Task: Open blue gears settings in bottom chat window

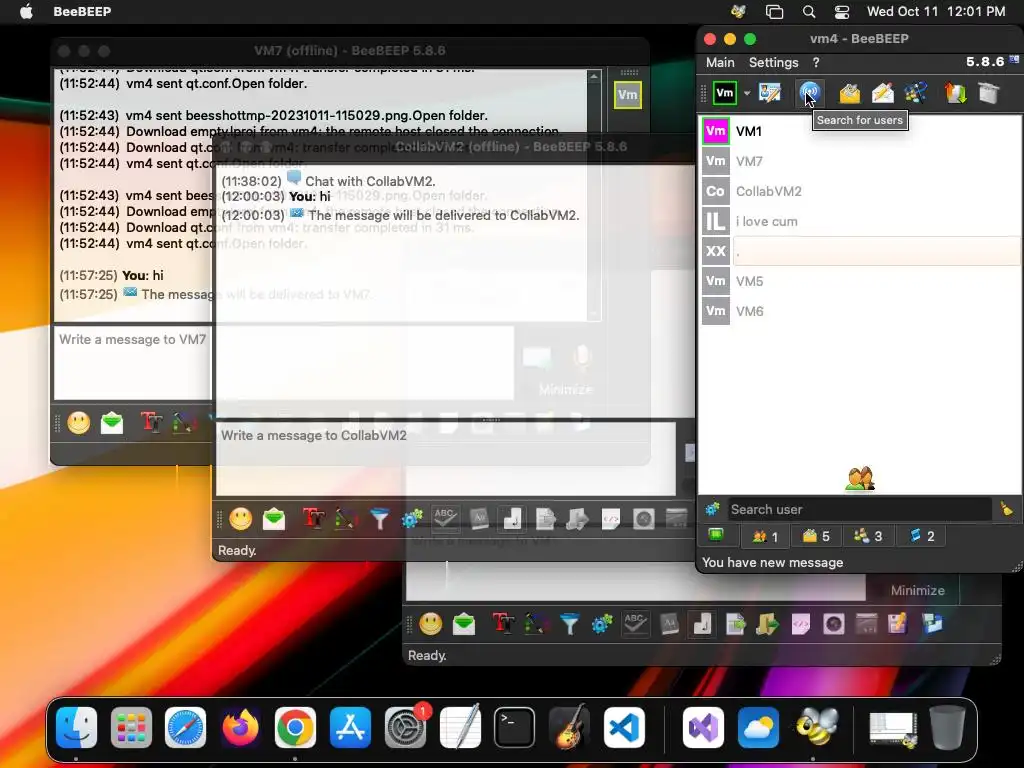Action: pos(602,624)
